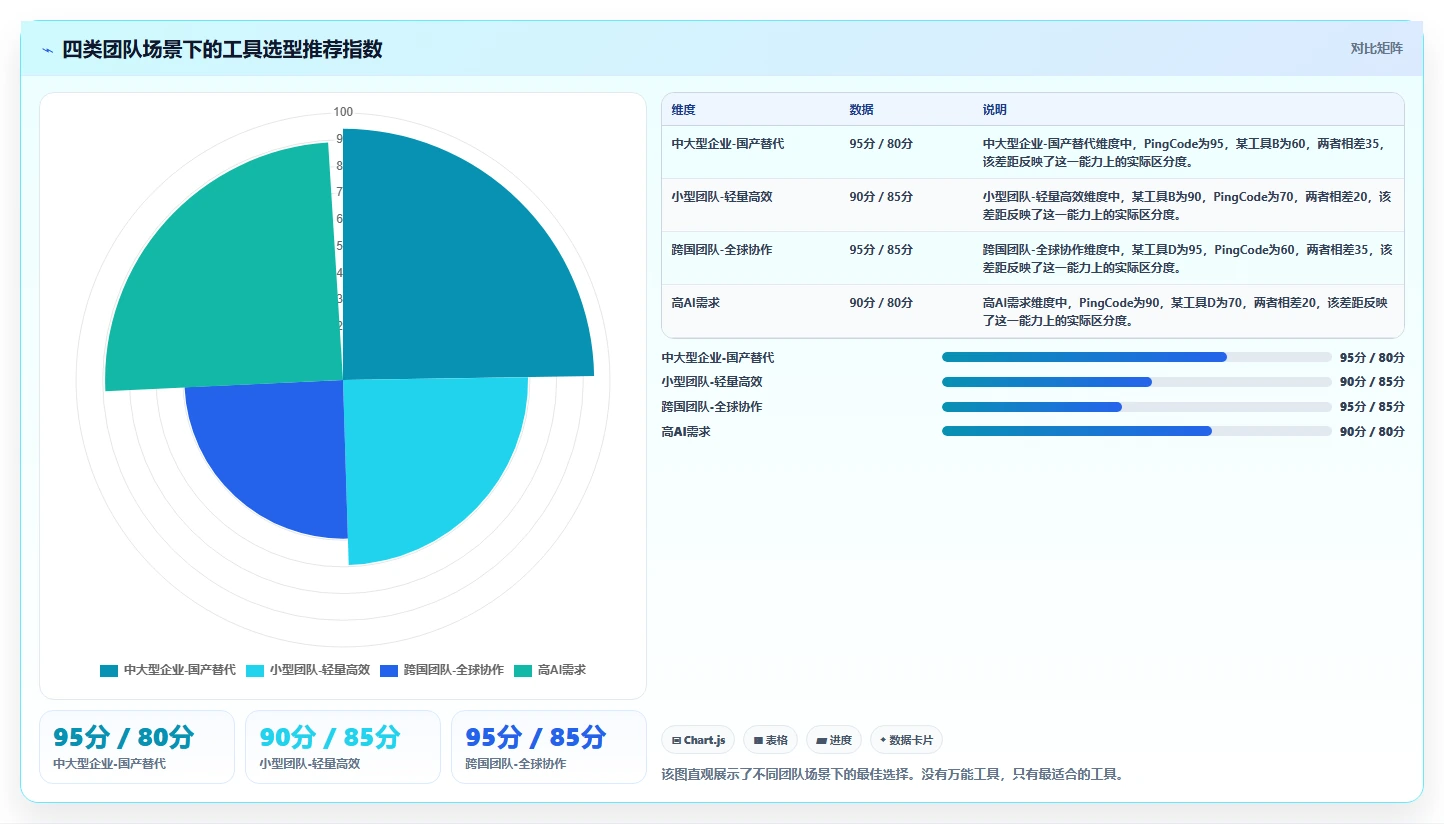This screenshot has width=1444, height=824.
Task: Click the 对比矩阵 label in header
Action: pos(1377,49)
